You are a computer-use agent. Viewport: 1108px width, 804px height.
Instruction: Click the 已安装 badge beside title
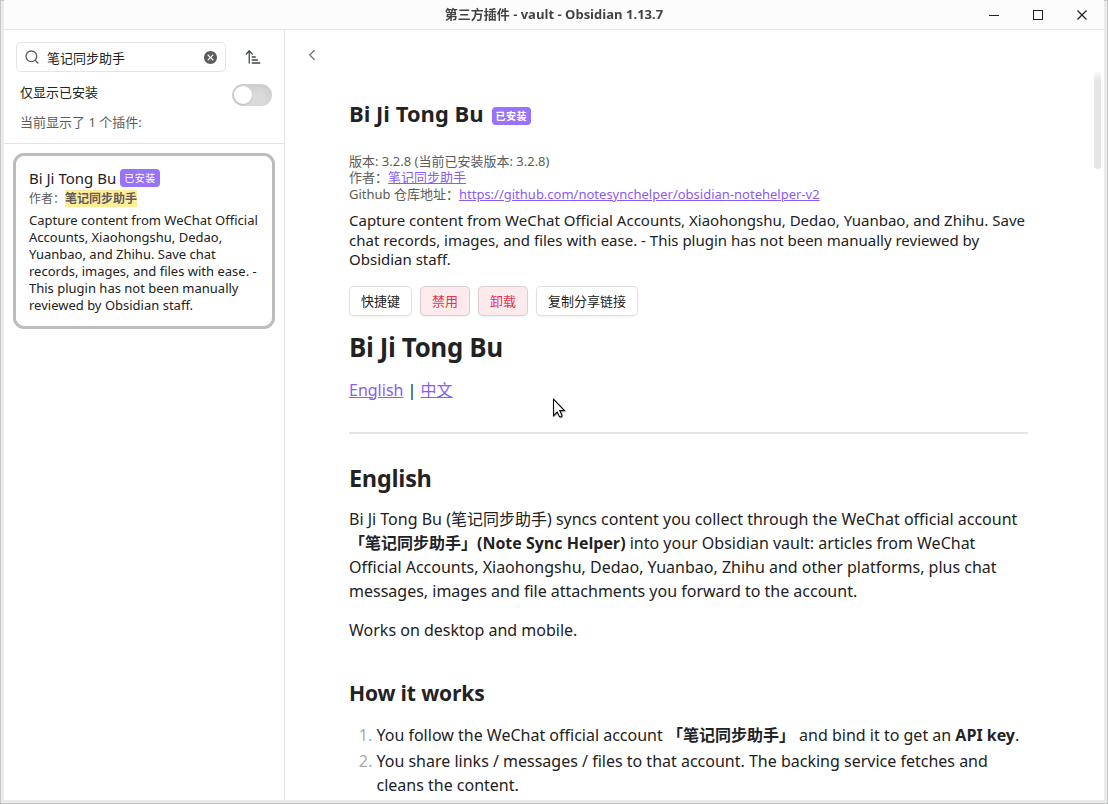click(x=512, y=116)
